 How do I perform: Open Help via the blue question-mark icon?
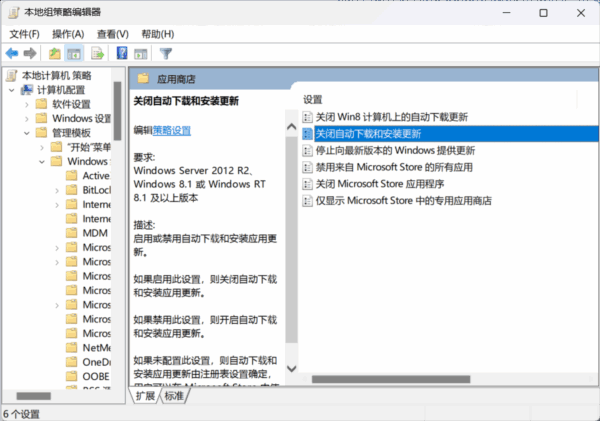click(x=122, y=53)
